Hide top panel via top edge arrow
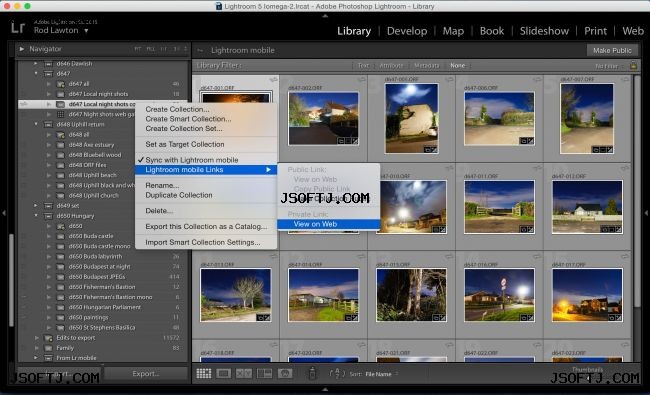 325,16
